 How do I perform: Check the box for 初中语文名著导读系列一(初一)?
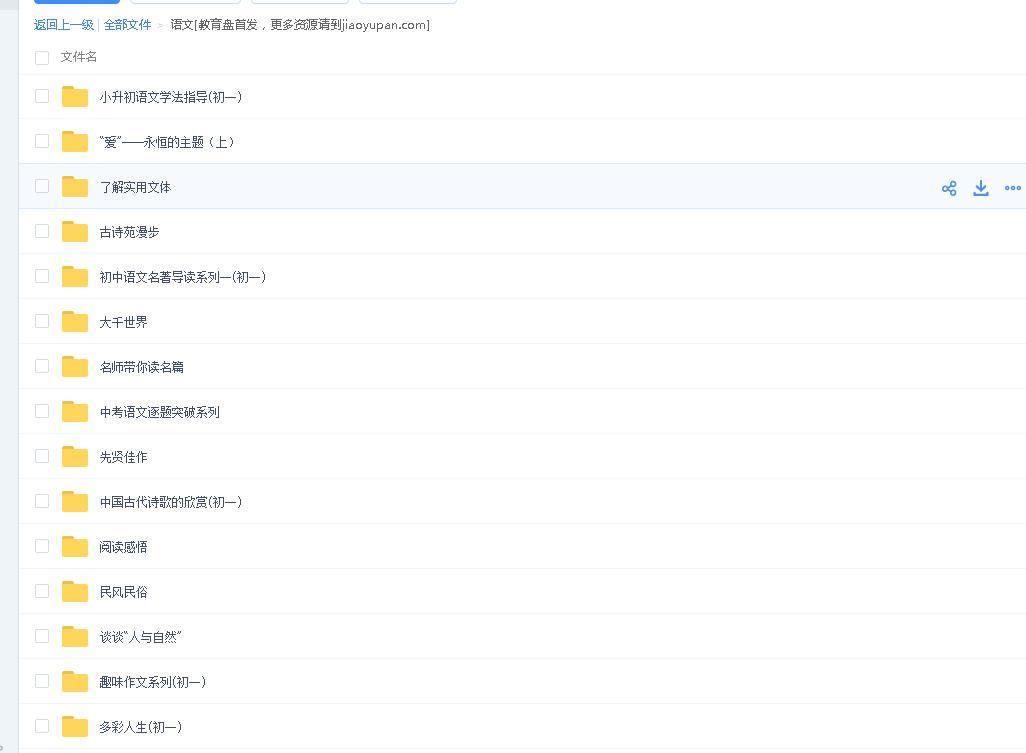[x=42, y=276]
